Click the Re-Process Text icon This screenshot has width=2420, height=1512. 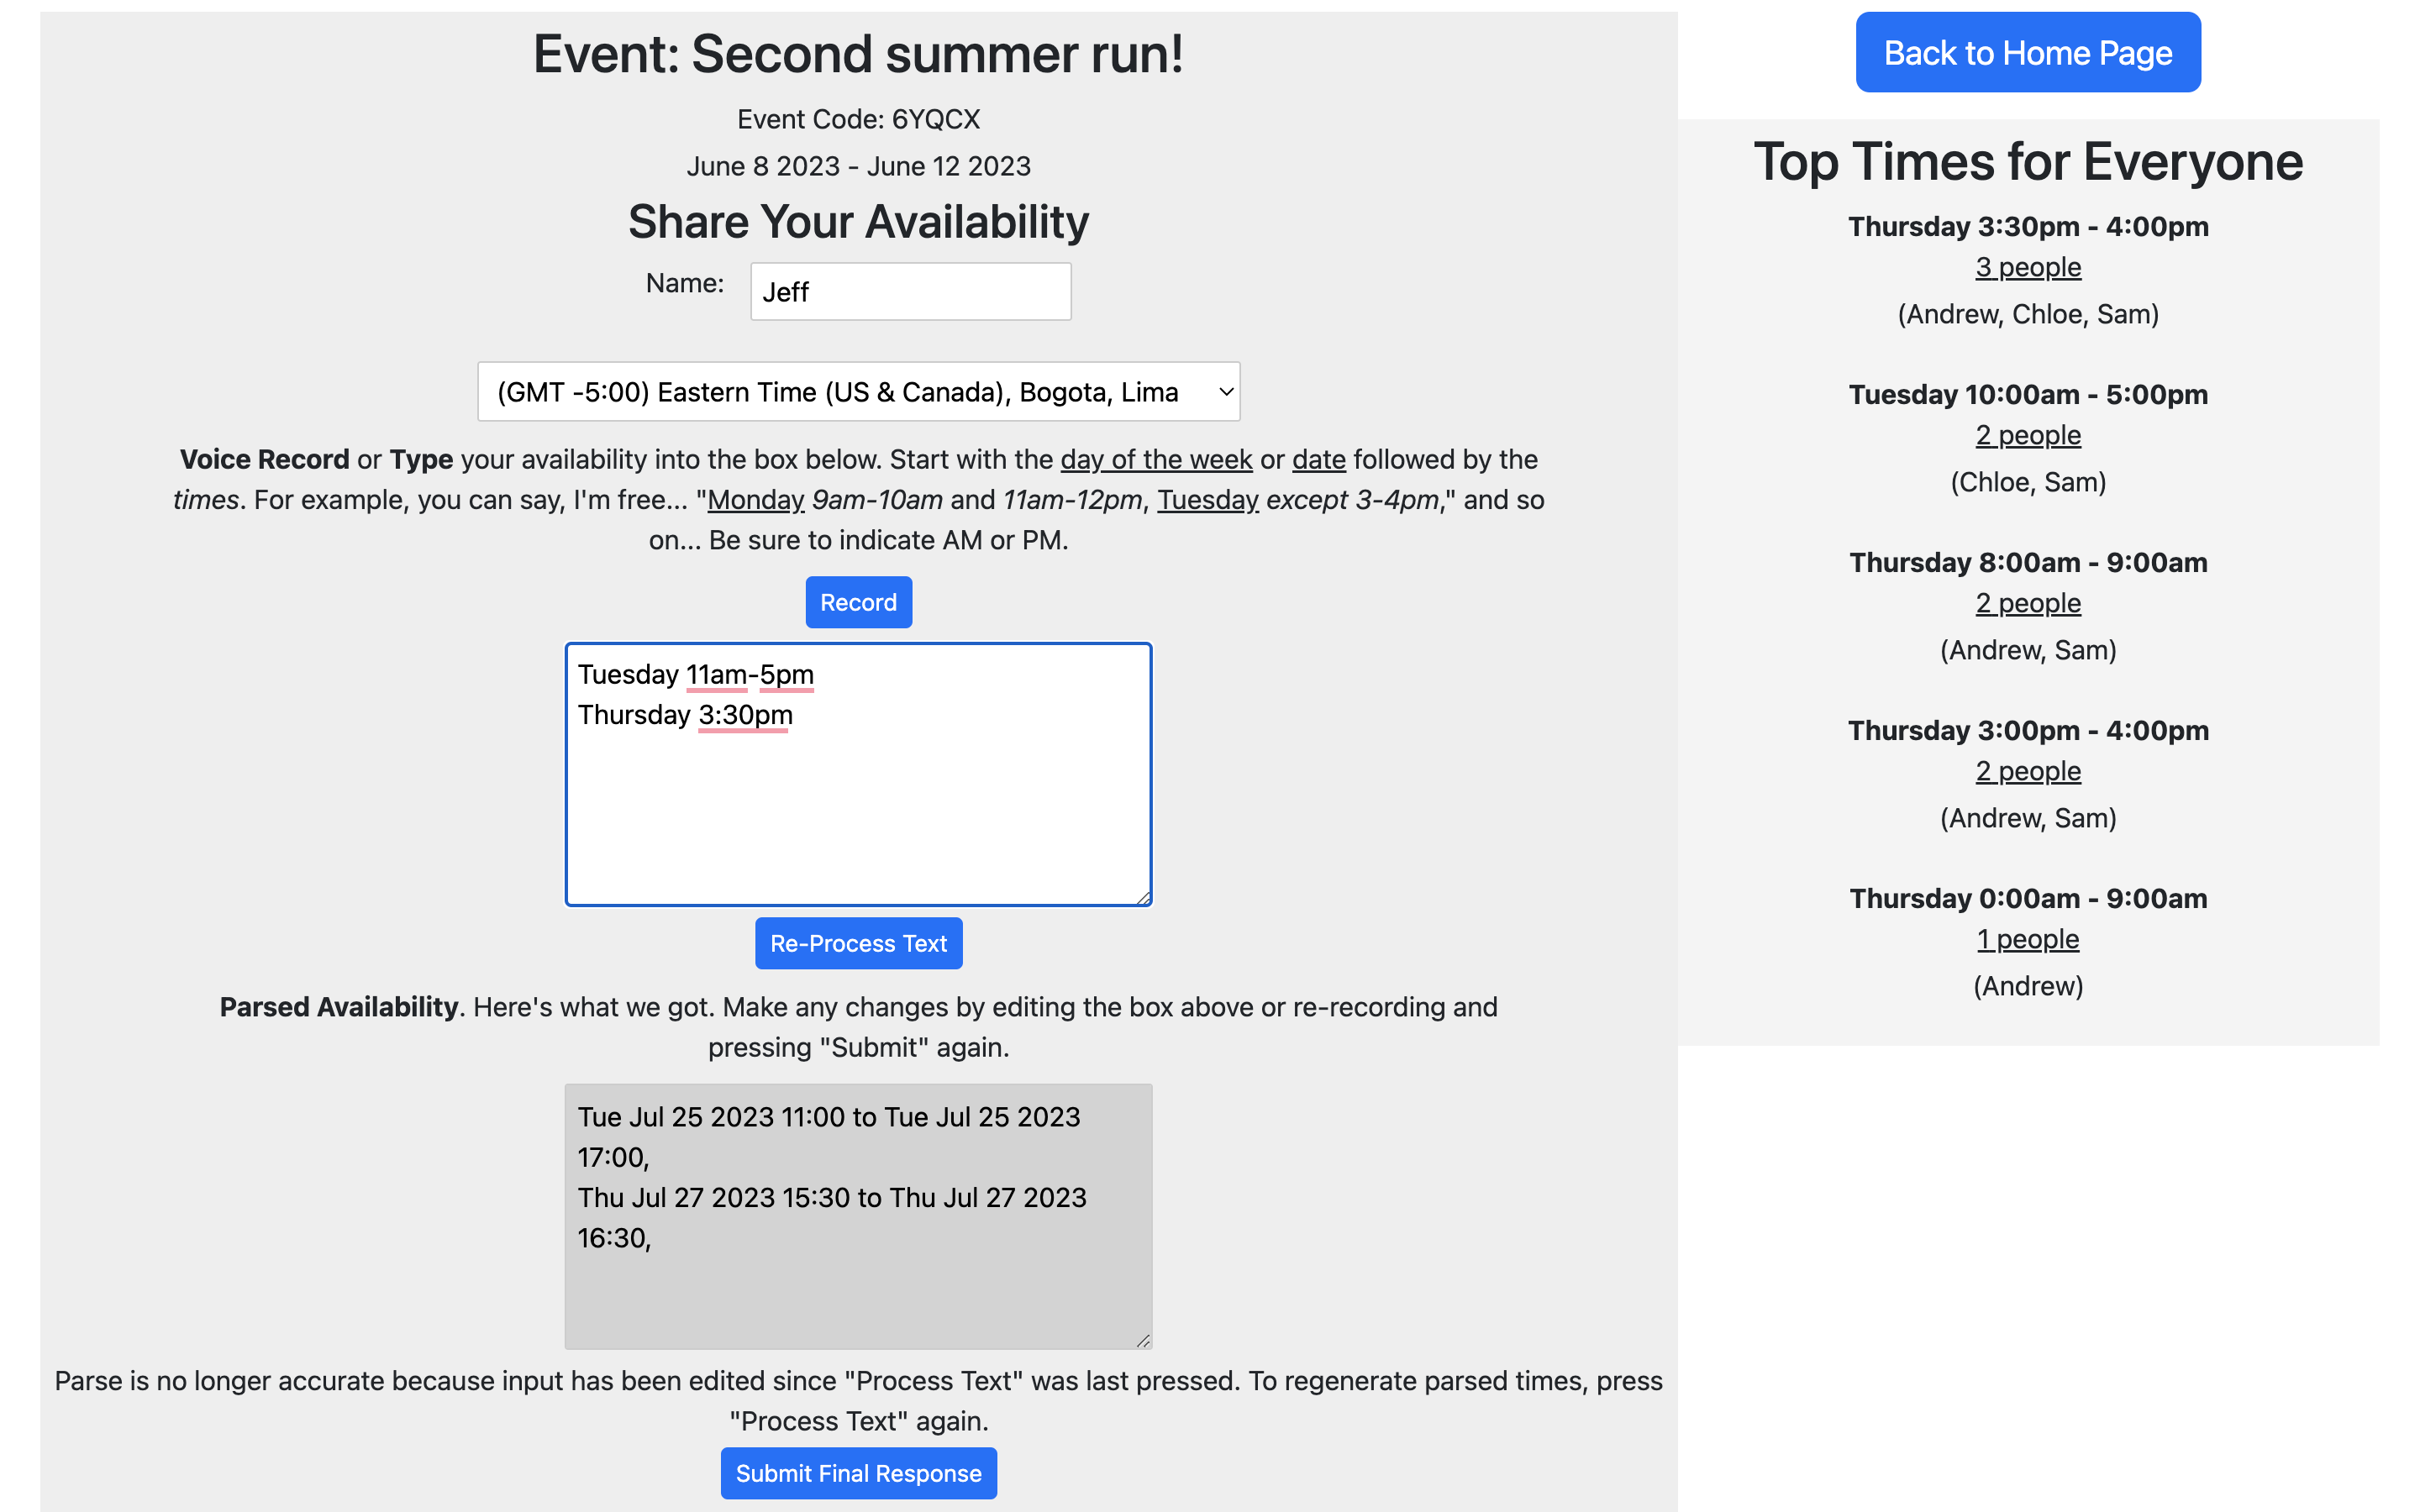857,942
